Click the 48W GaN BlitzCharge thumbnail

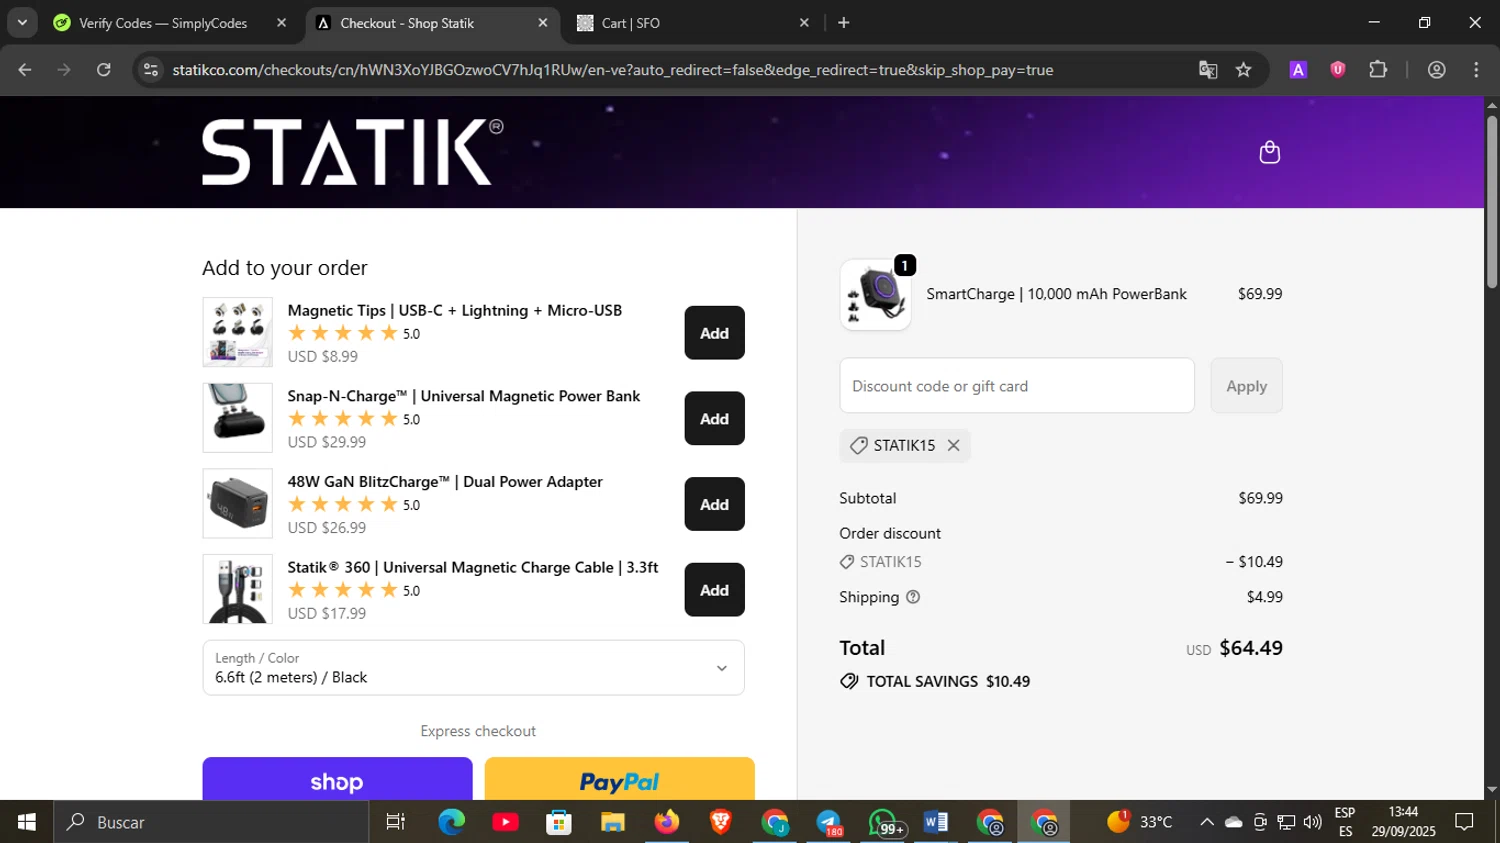click(237, 504)
